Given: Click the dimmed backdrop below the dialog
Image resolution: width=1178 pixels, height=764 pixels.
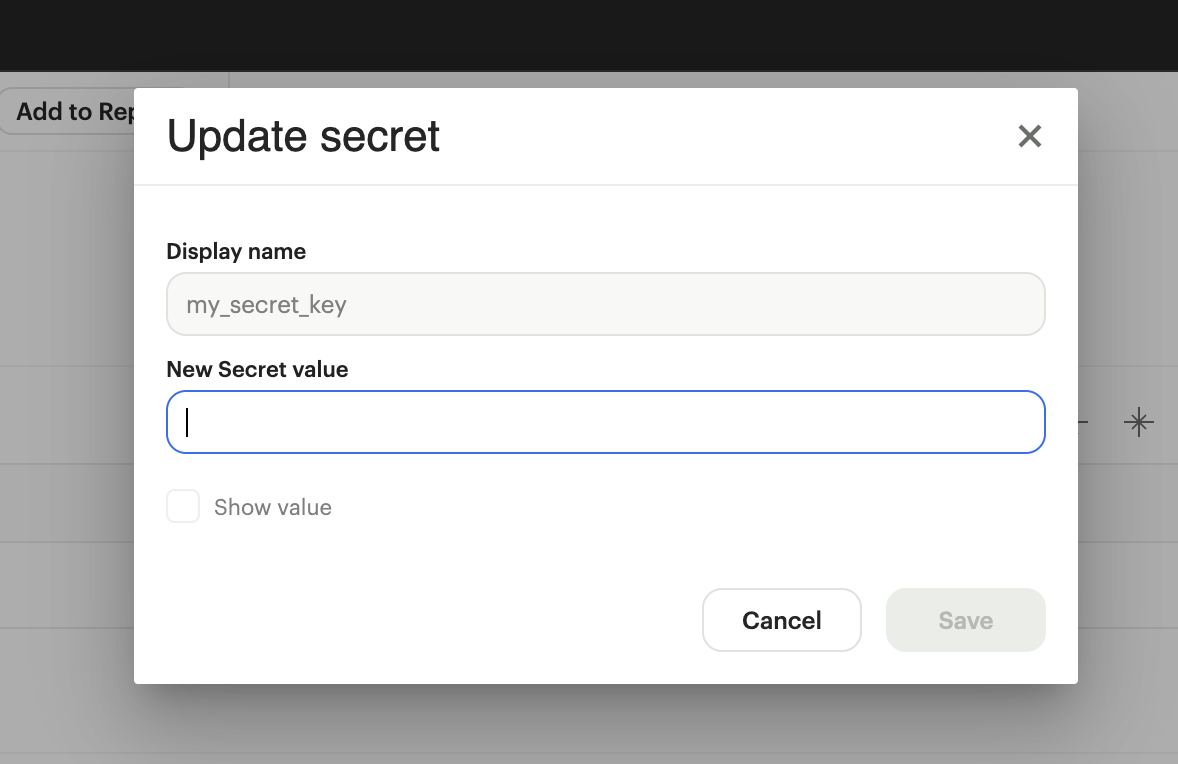Looking at the screenshot, I should pos(589,725).
